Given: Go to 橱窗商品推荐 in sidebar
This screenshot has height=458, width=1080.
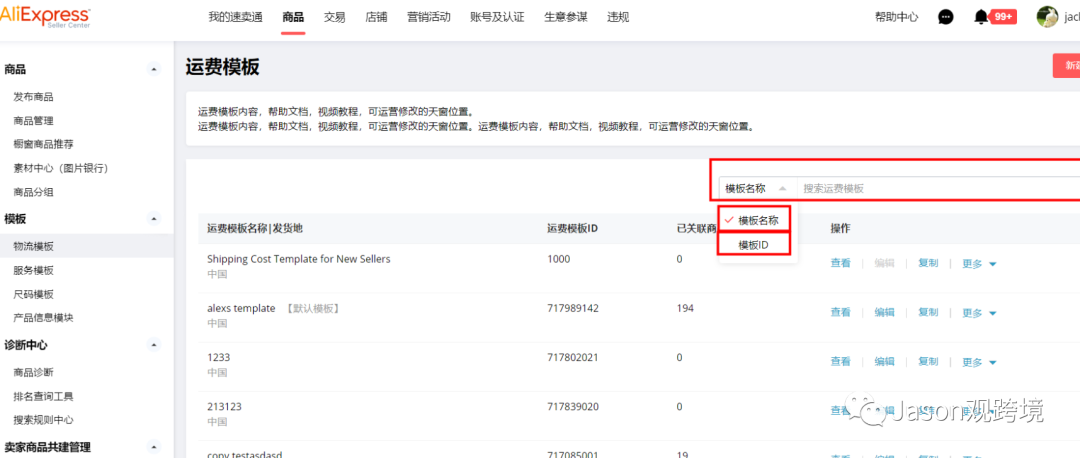Looking at the screenshot, I should (43, 144).
